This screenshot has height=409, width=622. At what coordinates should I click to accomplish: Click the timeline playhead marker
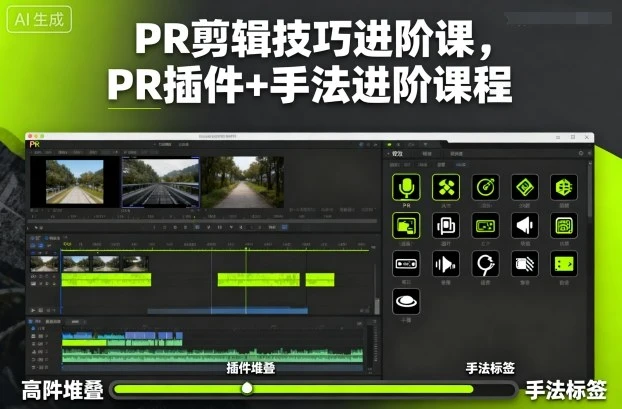tap(245, 246)
